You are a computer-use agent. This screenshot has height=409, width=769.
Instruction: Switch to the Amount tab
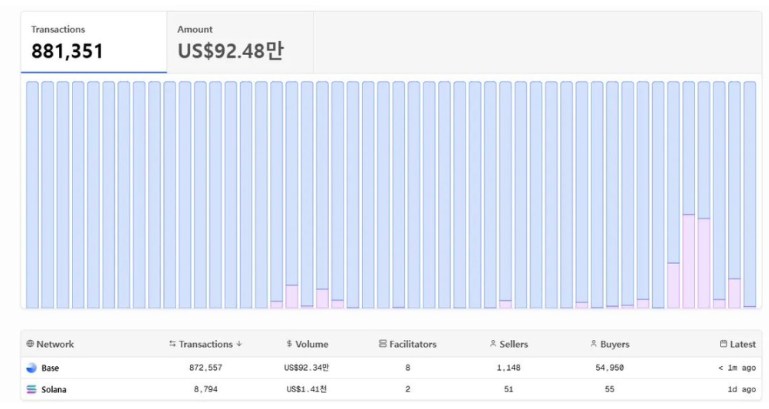coord(240,42)
